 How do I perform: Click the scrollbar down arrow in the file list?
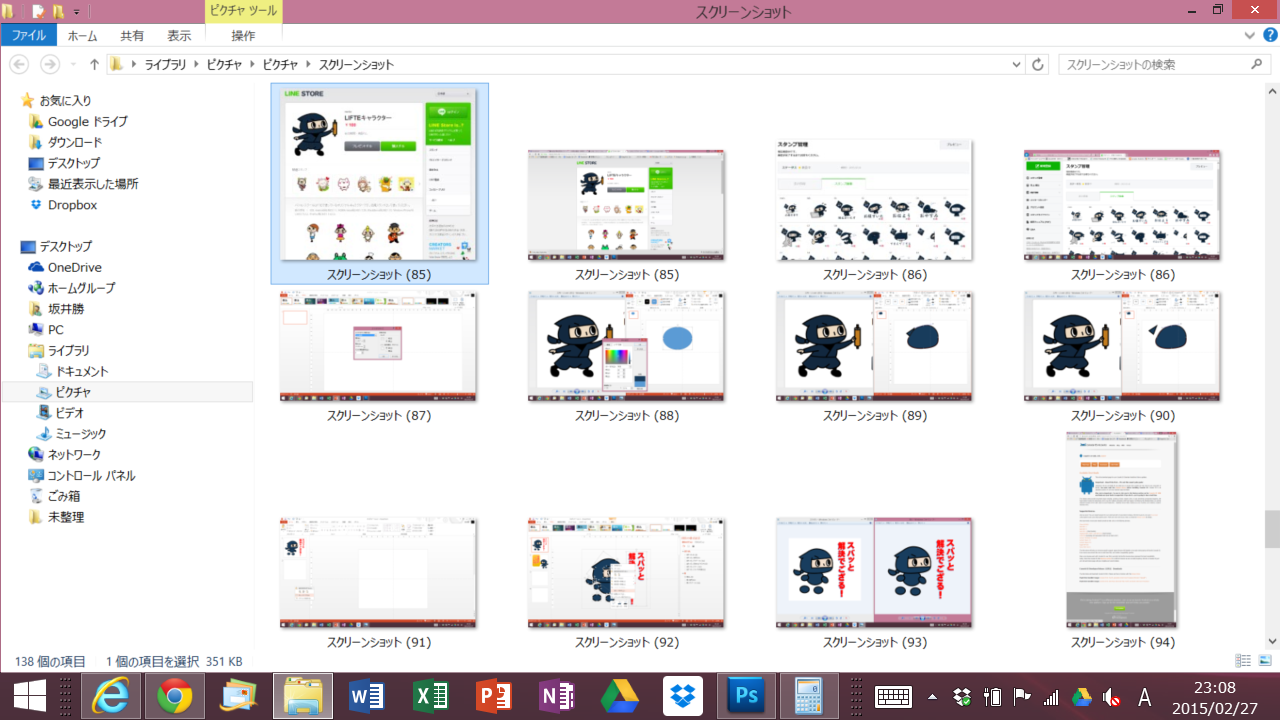pyautogui.click(x=1272, y=641)
